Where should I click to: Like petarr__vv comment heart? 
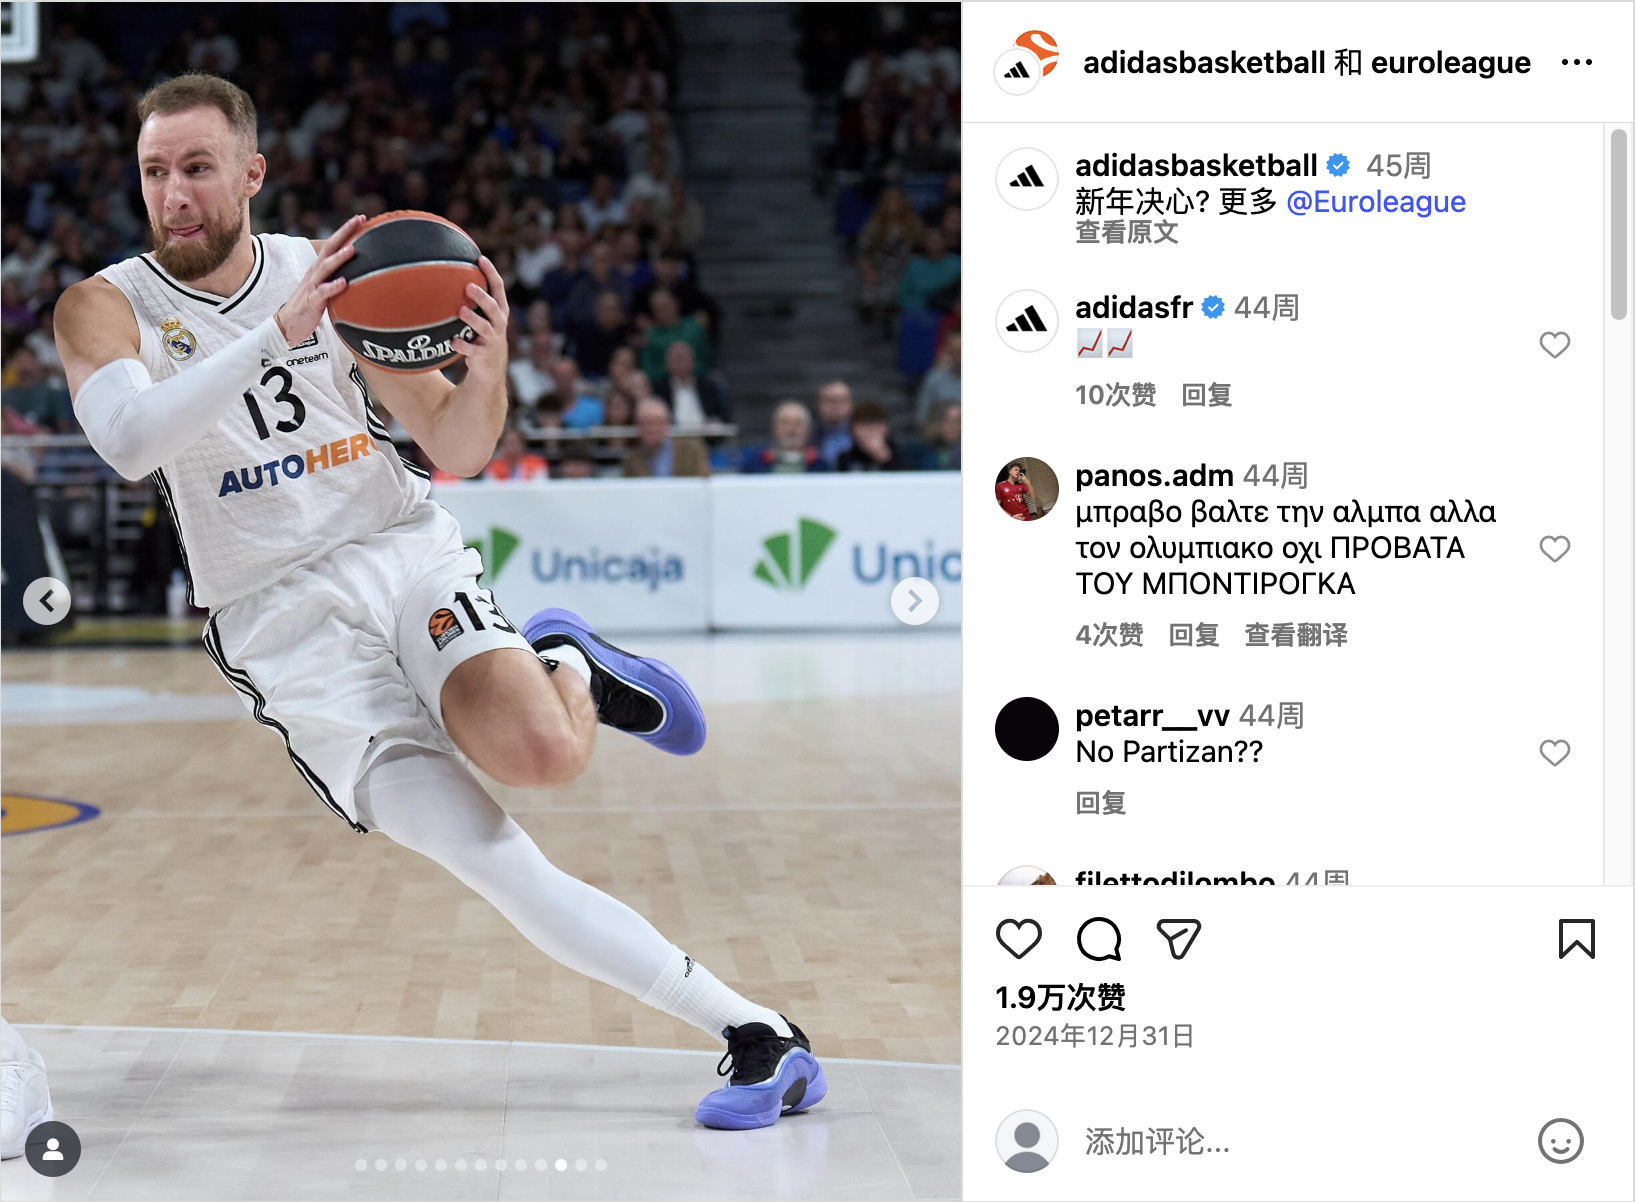pos(1554,753)
